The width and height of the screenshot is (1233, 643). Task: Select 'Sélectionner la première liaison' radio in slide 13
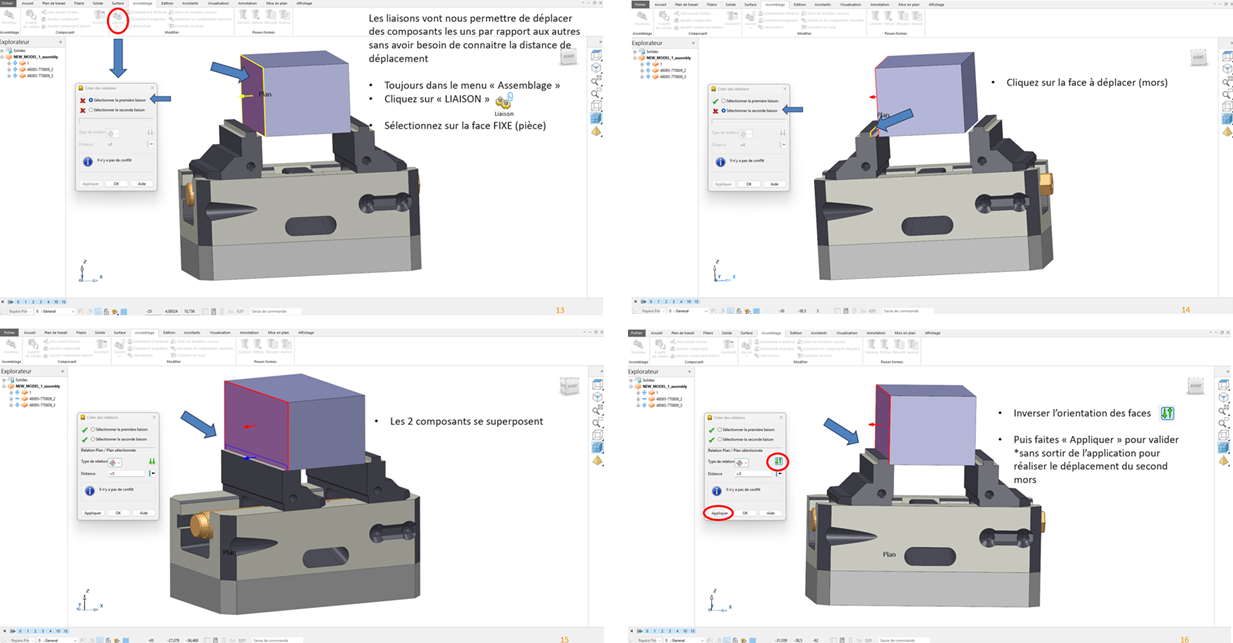point(91,100)
